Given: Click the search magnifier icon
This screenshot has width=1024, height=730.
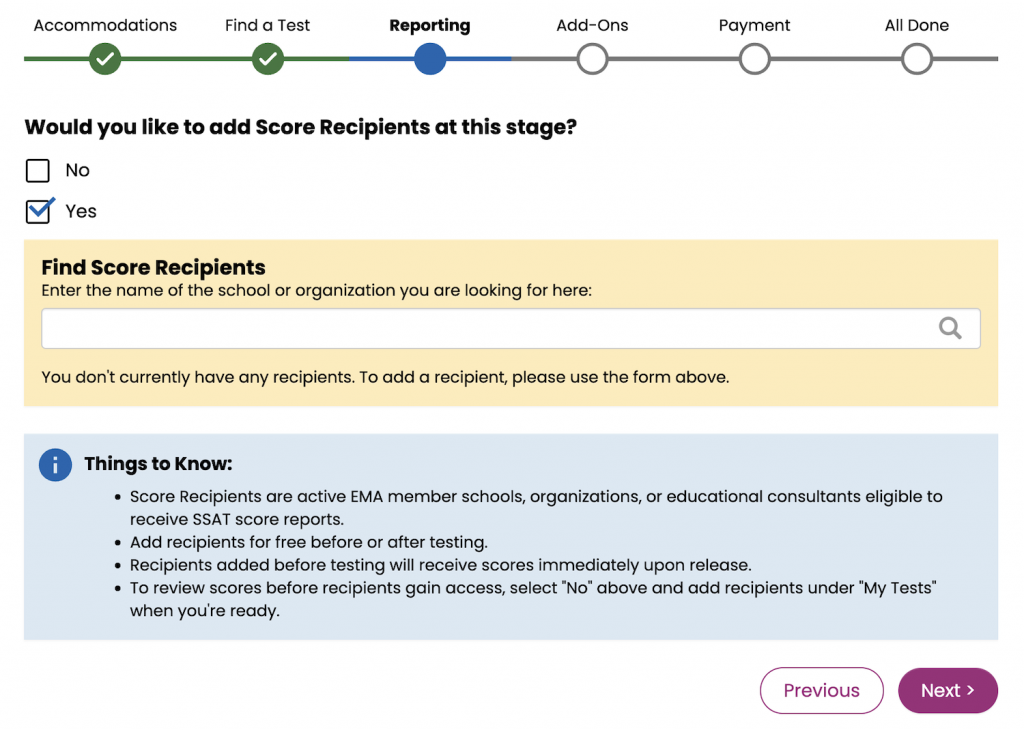Looking at the screenshot, I should coord(950,327).
